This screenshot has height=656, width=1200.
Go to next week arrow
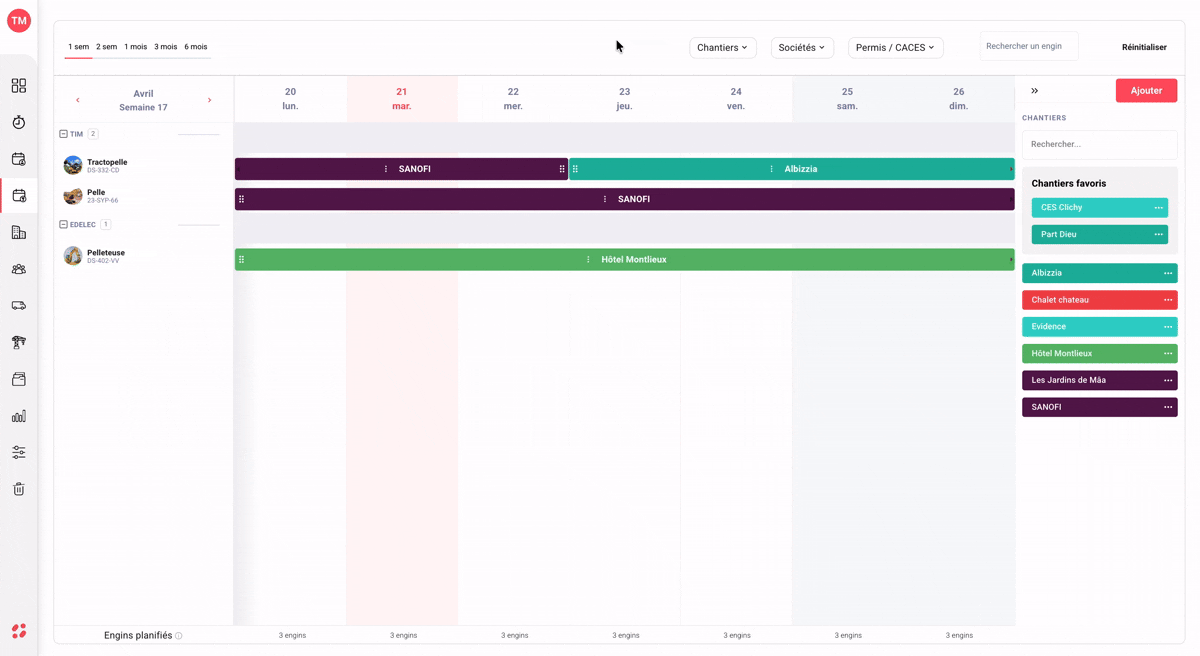coord(209,100)
